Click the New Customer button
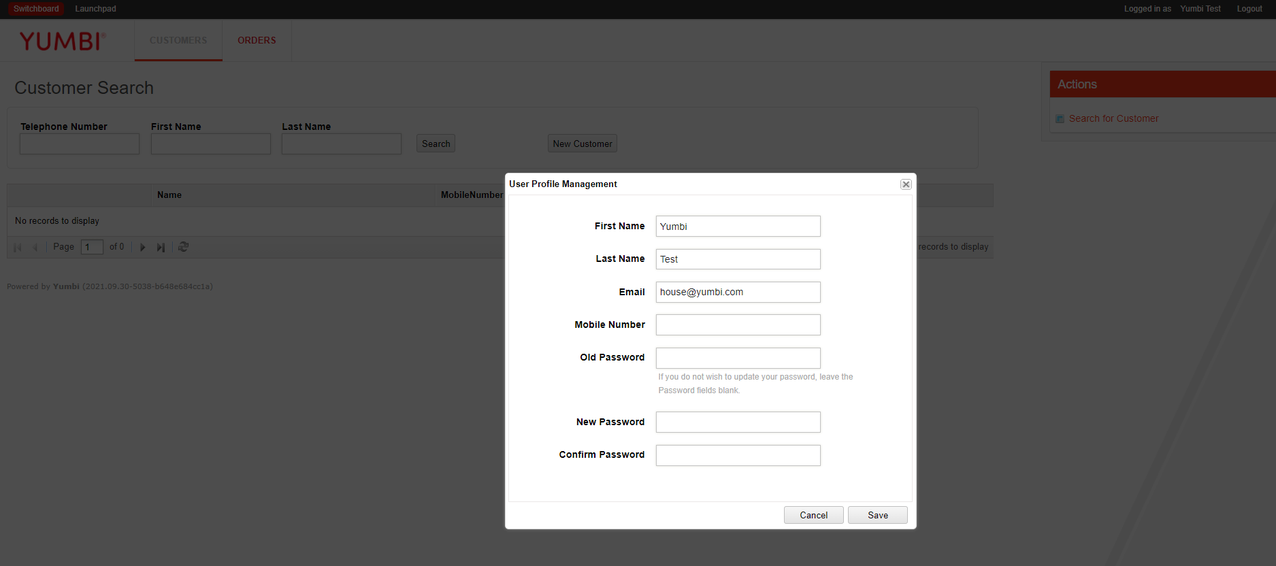 582,144
